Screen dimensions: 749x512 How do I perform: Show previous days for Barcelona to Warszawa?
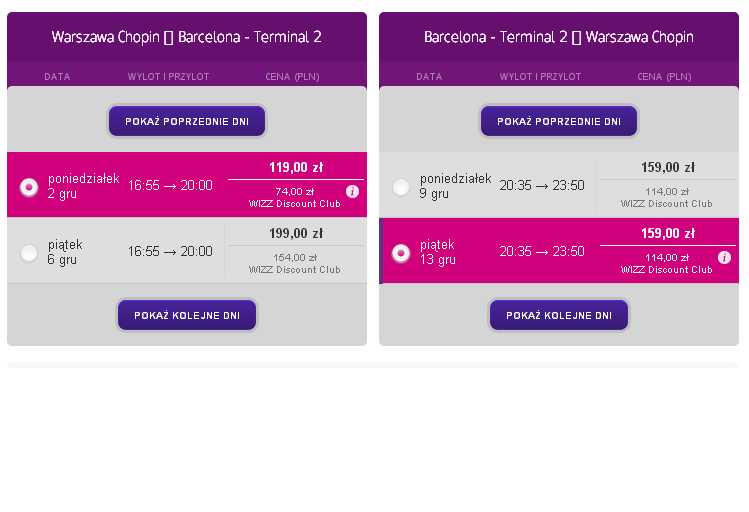pyautogui.click(x=559, y=121)
